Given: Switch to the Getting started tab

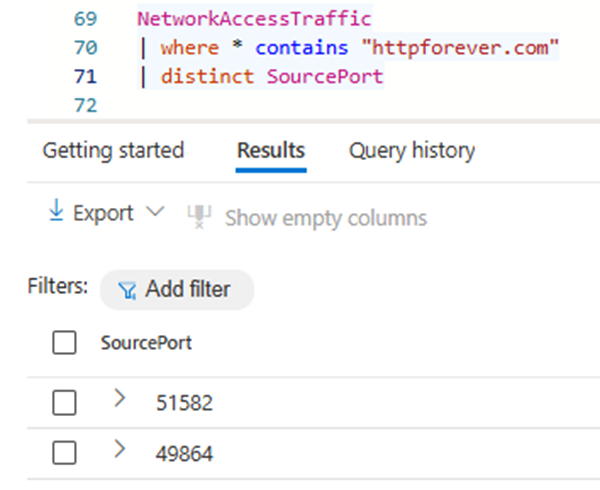Looking at the screenshot, I should coord(113,151).
